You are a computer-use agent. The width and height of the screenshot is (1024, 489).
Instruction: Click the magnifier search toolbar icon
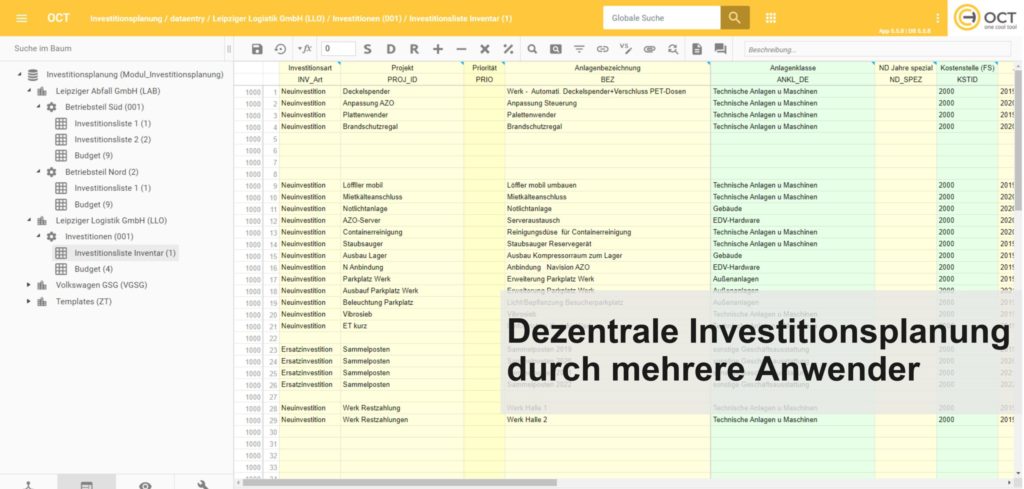[532, 49]
